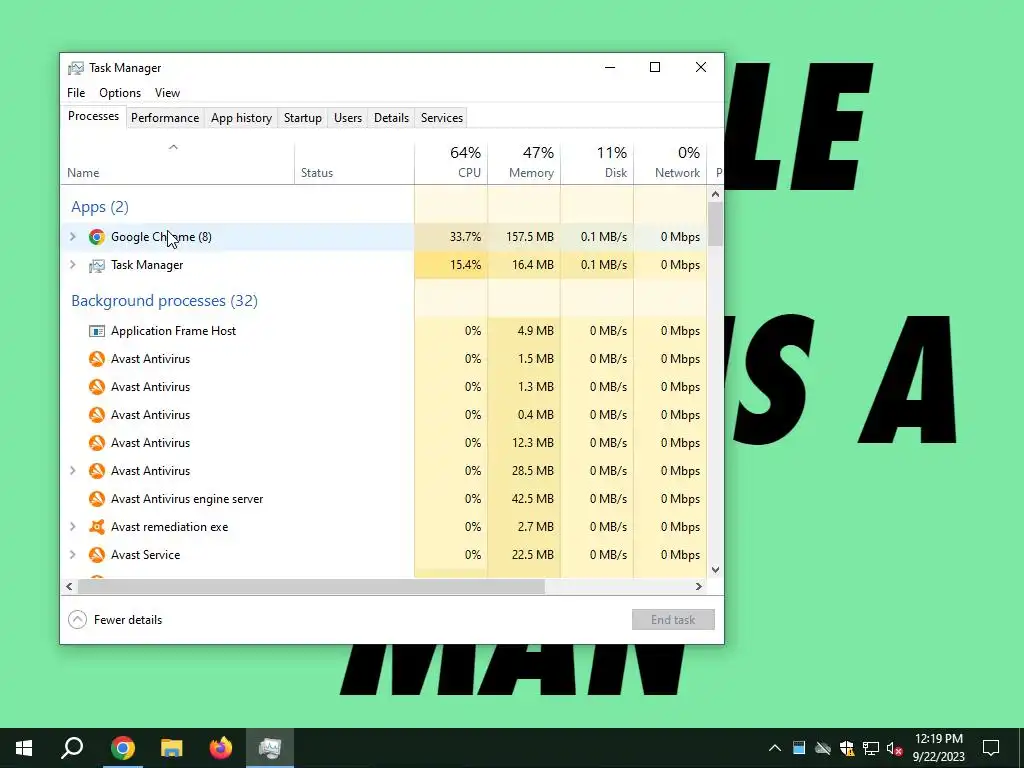Launch Firefox from the taskbar

(221, 748)
